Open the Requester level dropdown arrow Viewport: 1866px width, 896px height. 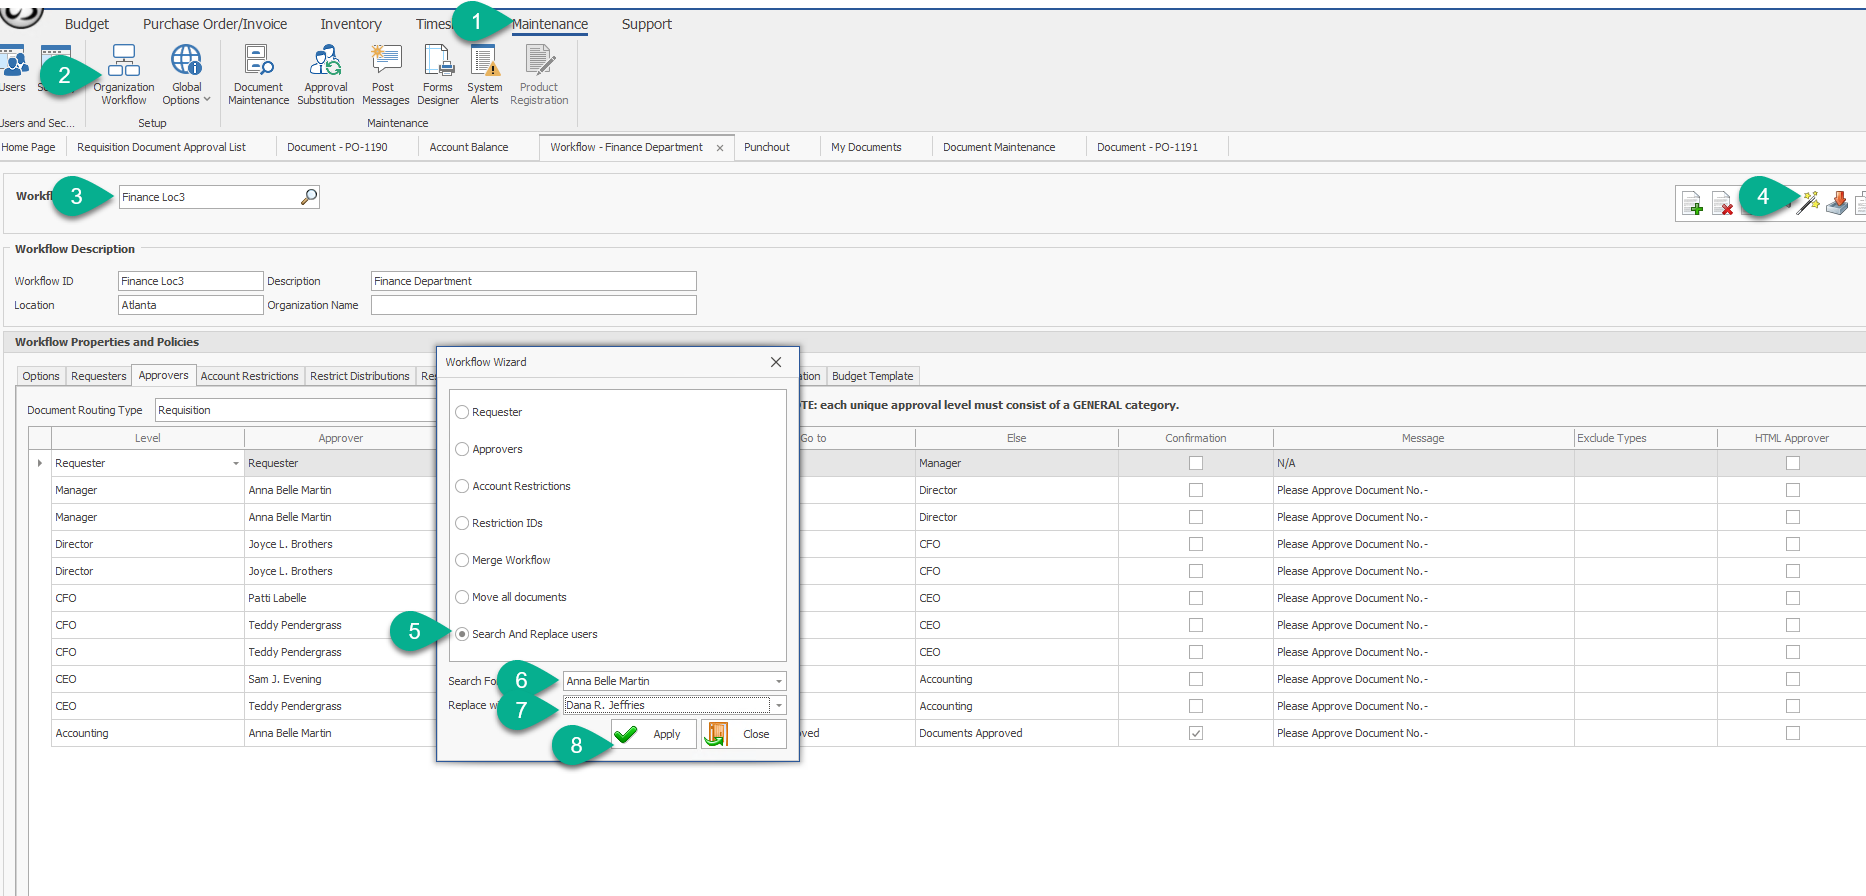coord(236,463)
